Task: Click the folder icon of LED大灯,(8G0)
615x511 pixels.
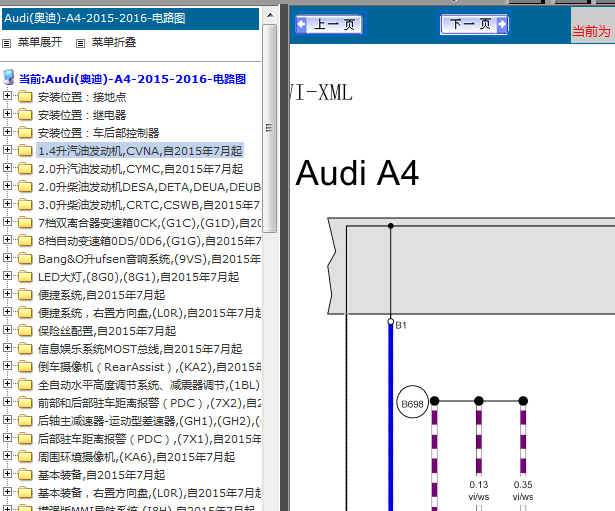Action: [25, 277]
